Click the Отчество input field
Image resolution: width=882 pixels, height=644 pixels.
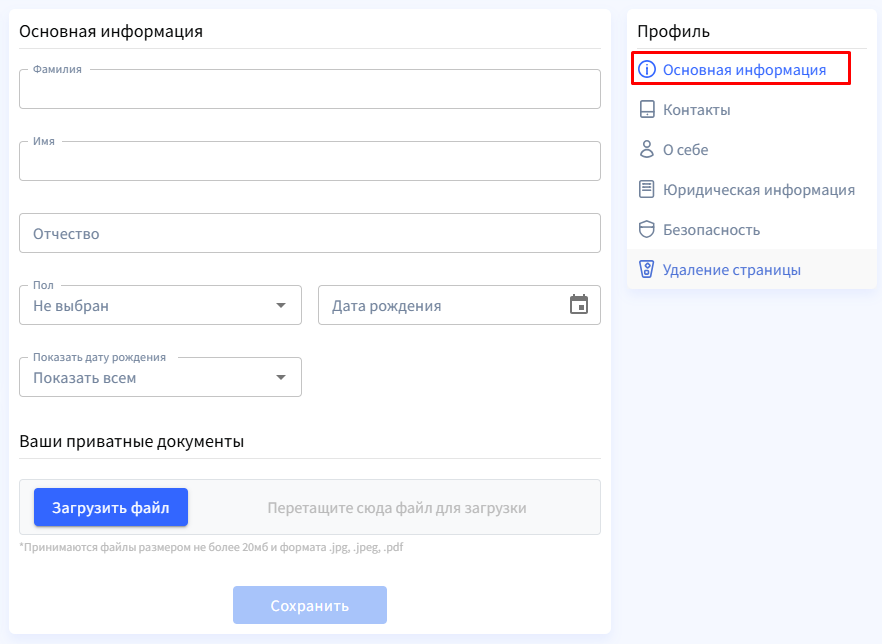tap(310, 233)
